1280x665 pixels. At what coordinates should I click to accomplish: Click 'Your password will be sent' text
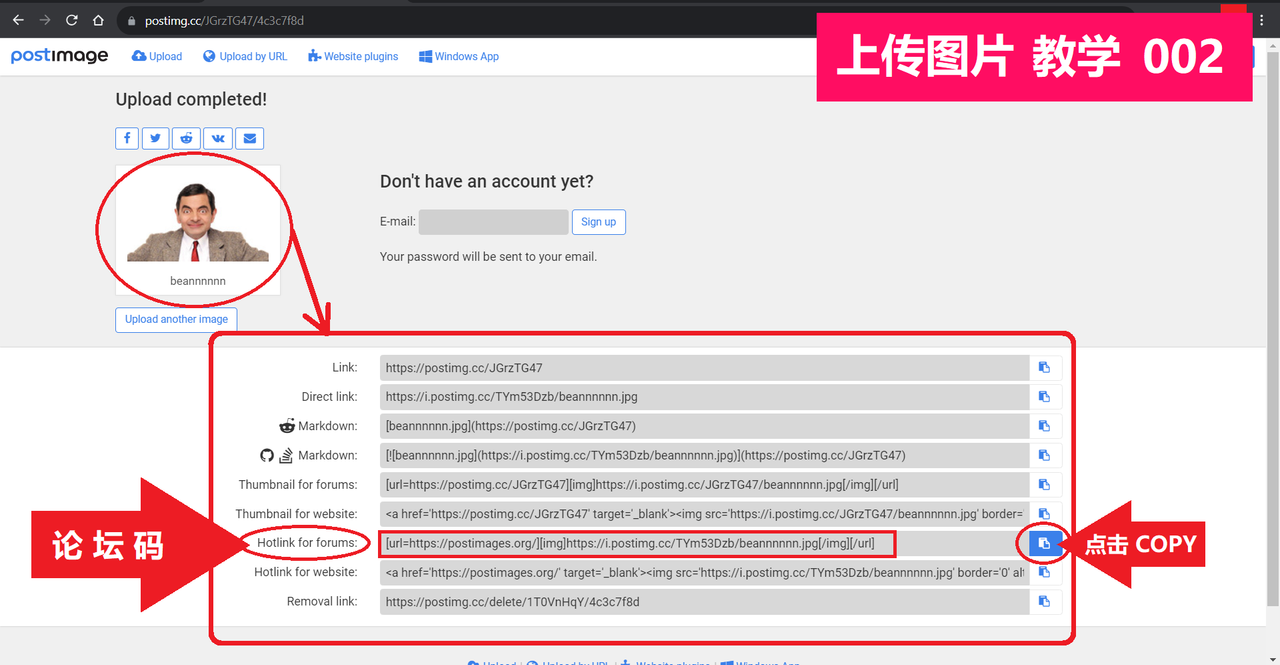pyautogui.click(x=488, y=257)
